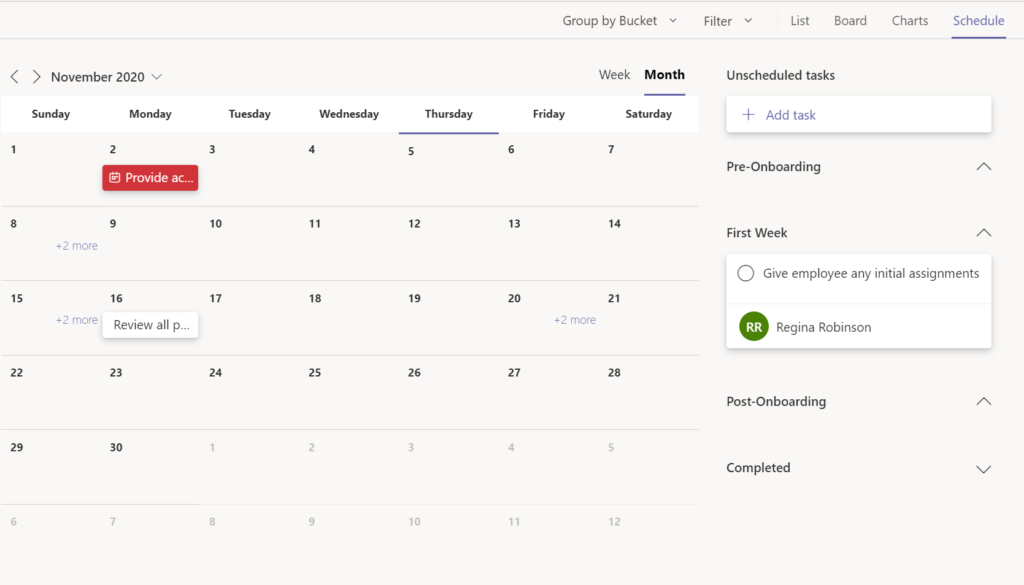Open Filter dropdown

[x=728, y=21]
